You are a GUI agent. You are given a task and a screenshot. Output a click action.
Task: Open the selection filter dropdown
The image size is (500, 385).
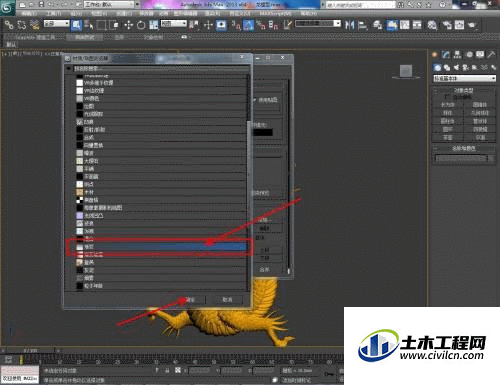pyautogui.click(x=57, y=24)
